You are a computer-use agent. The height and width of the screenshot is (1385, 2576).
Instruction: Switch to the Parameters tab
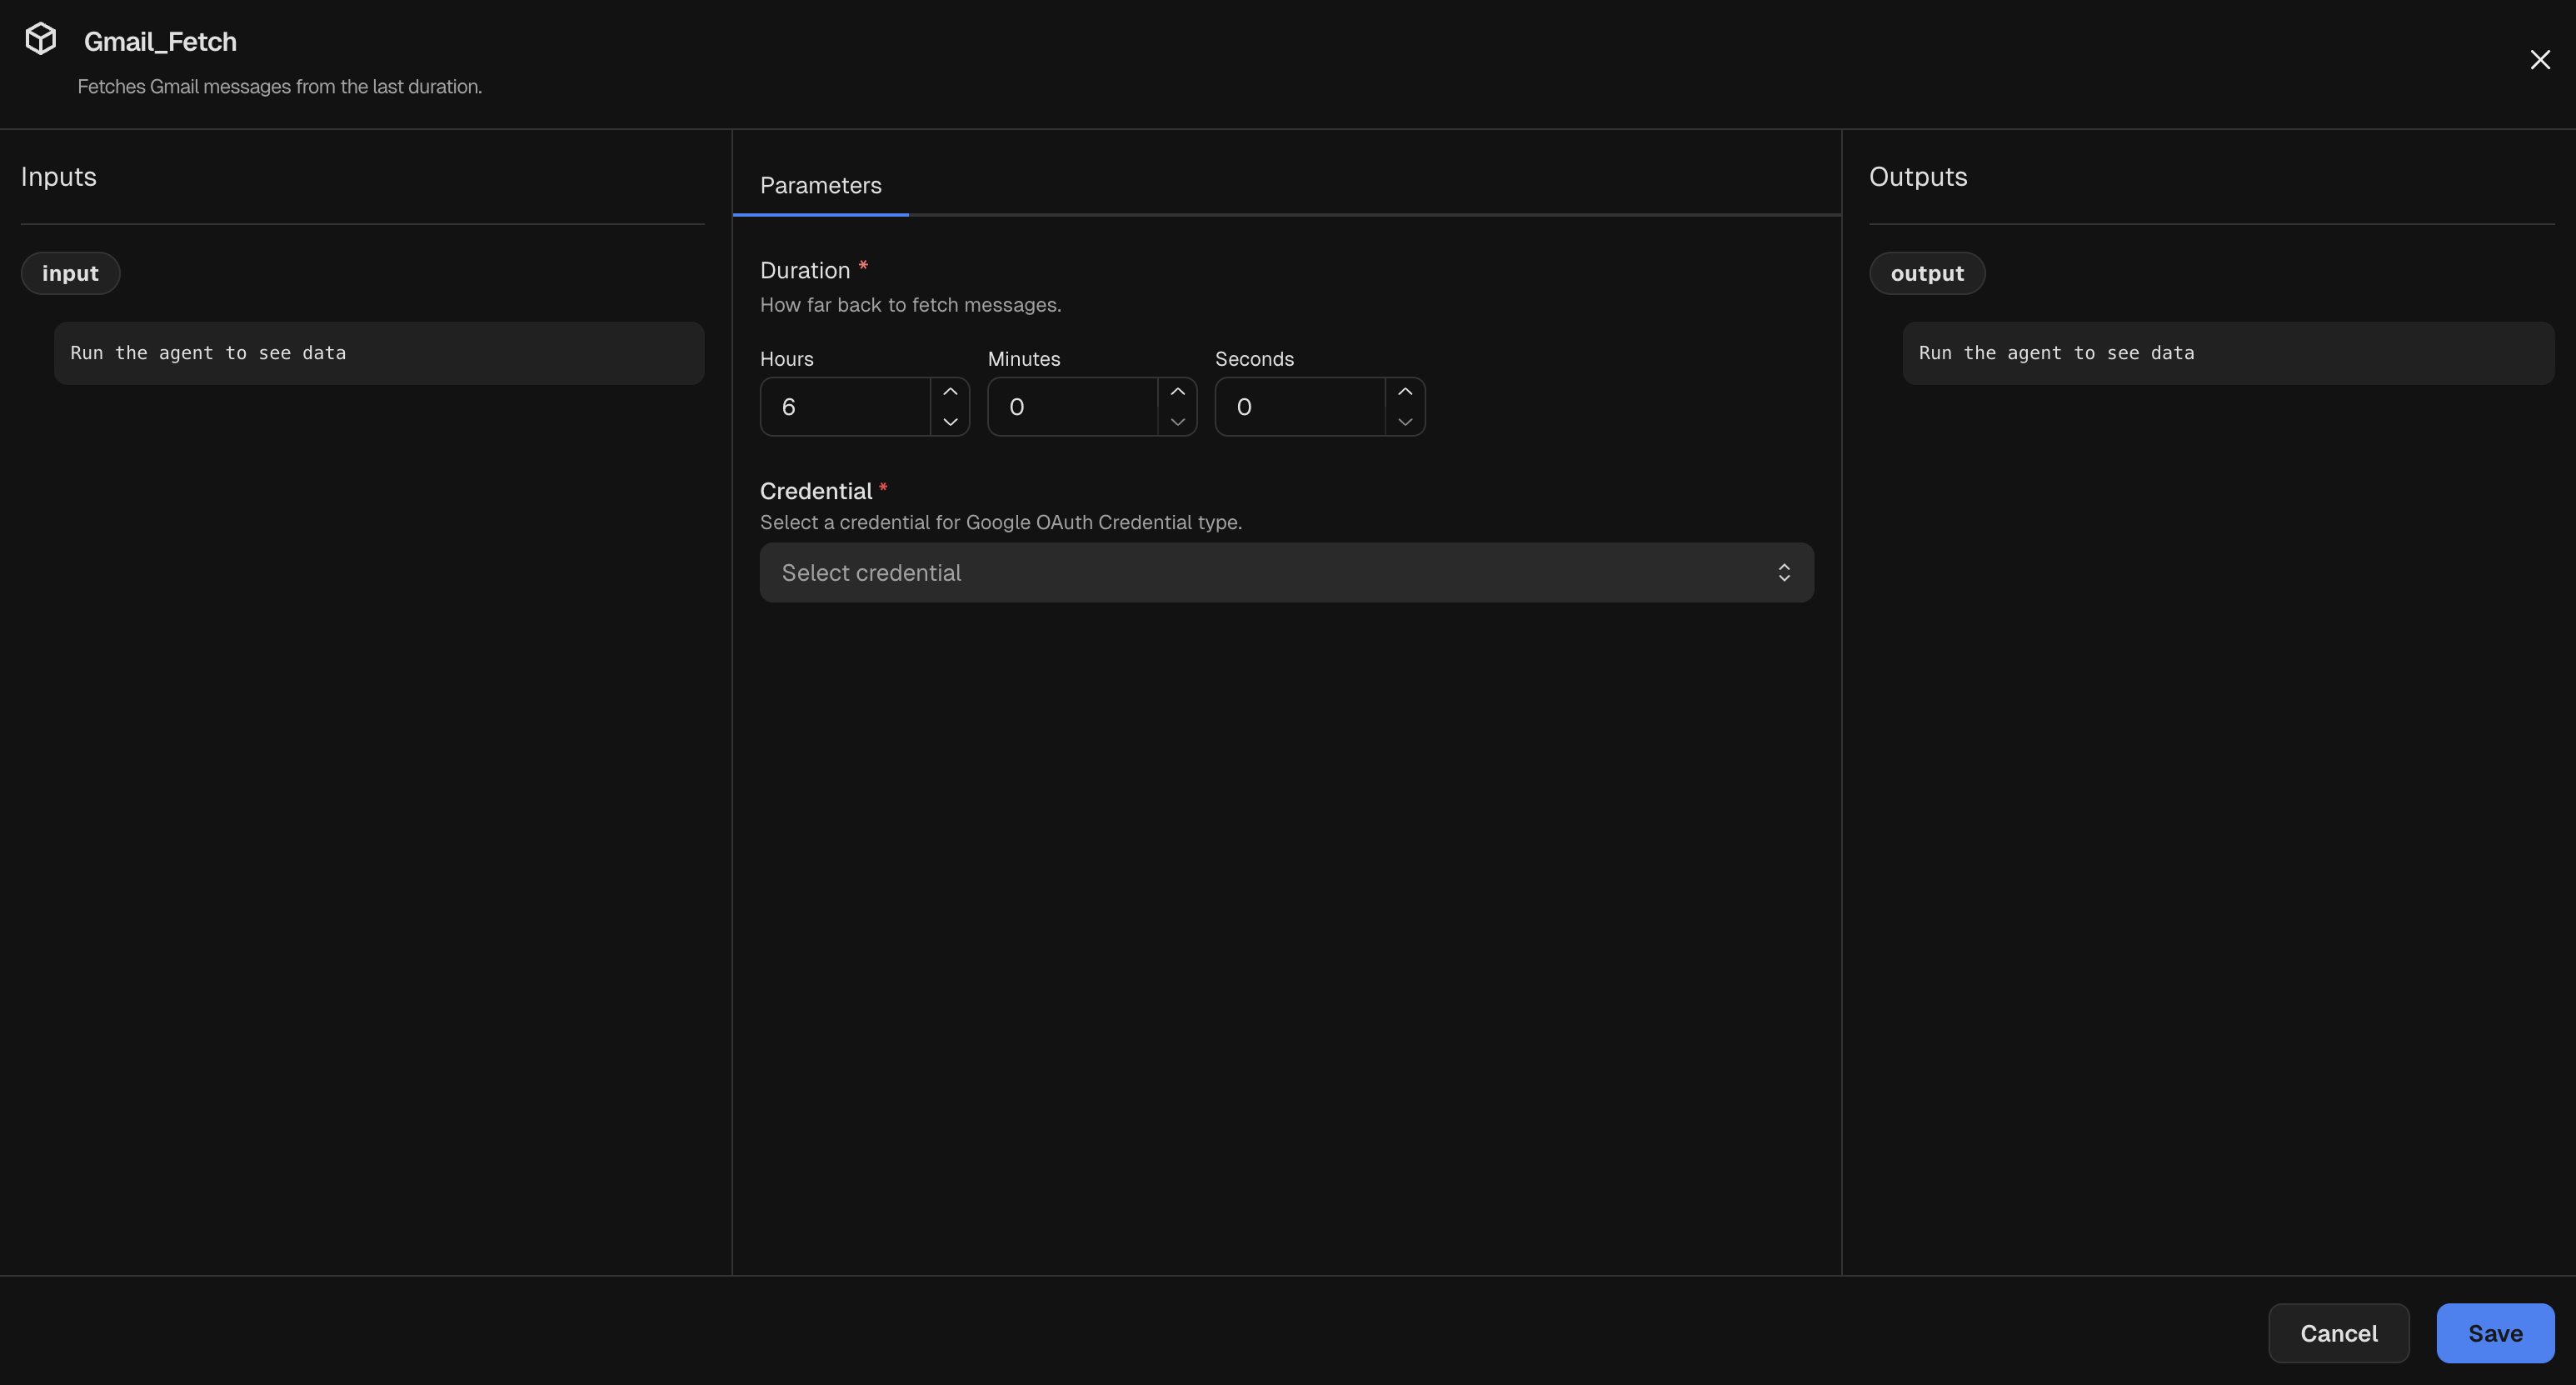click(x=820, y=185)
